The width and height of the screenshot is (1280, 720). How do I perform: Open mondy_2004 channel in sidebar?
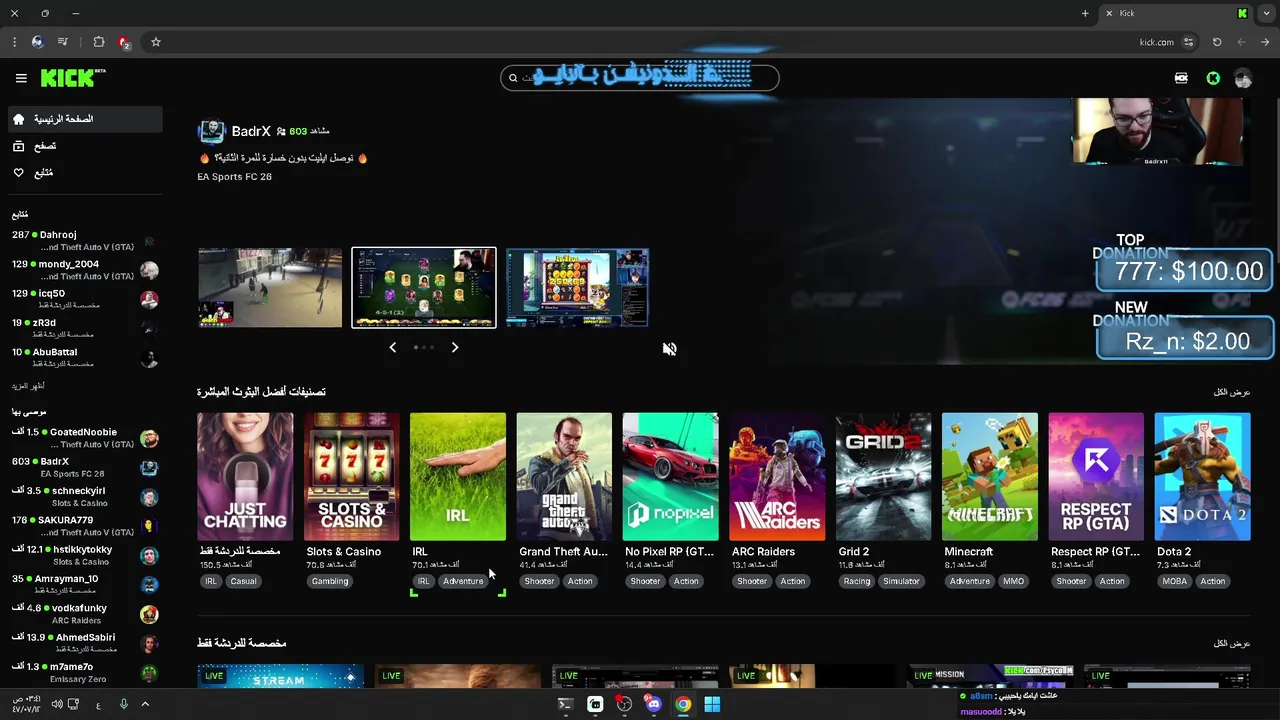coord(84,270)
